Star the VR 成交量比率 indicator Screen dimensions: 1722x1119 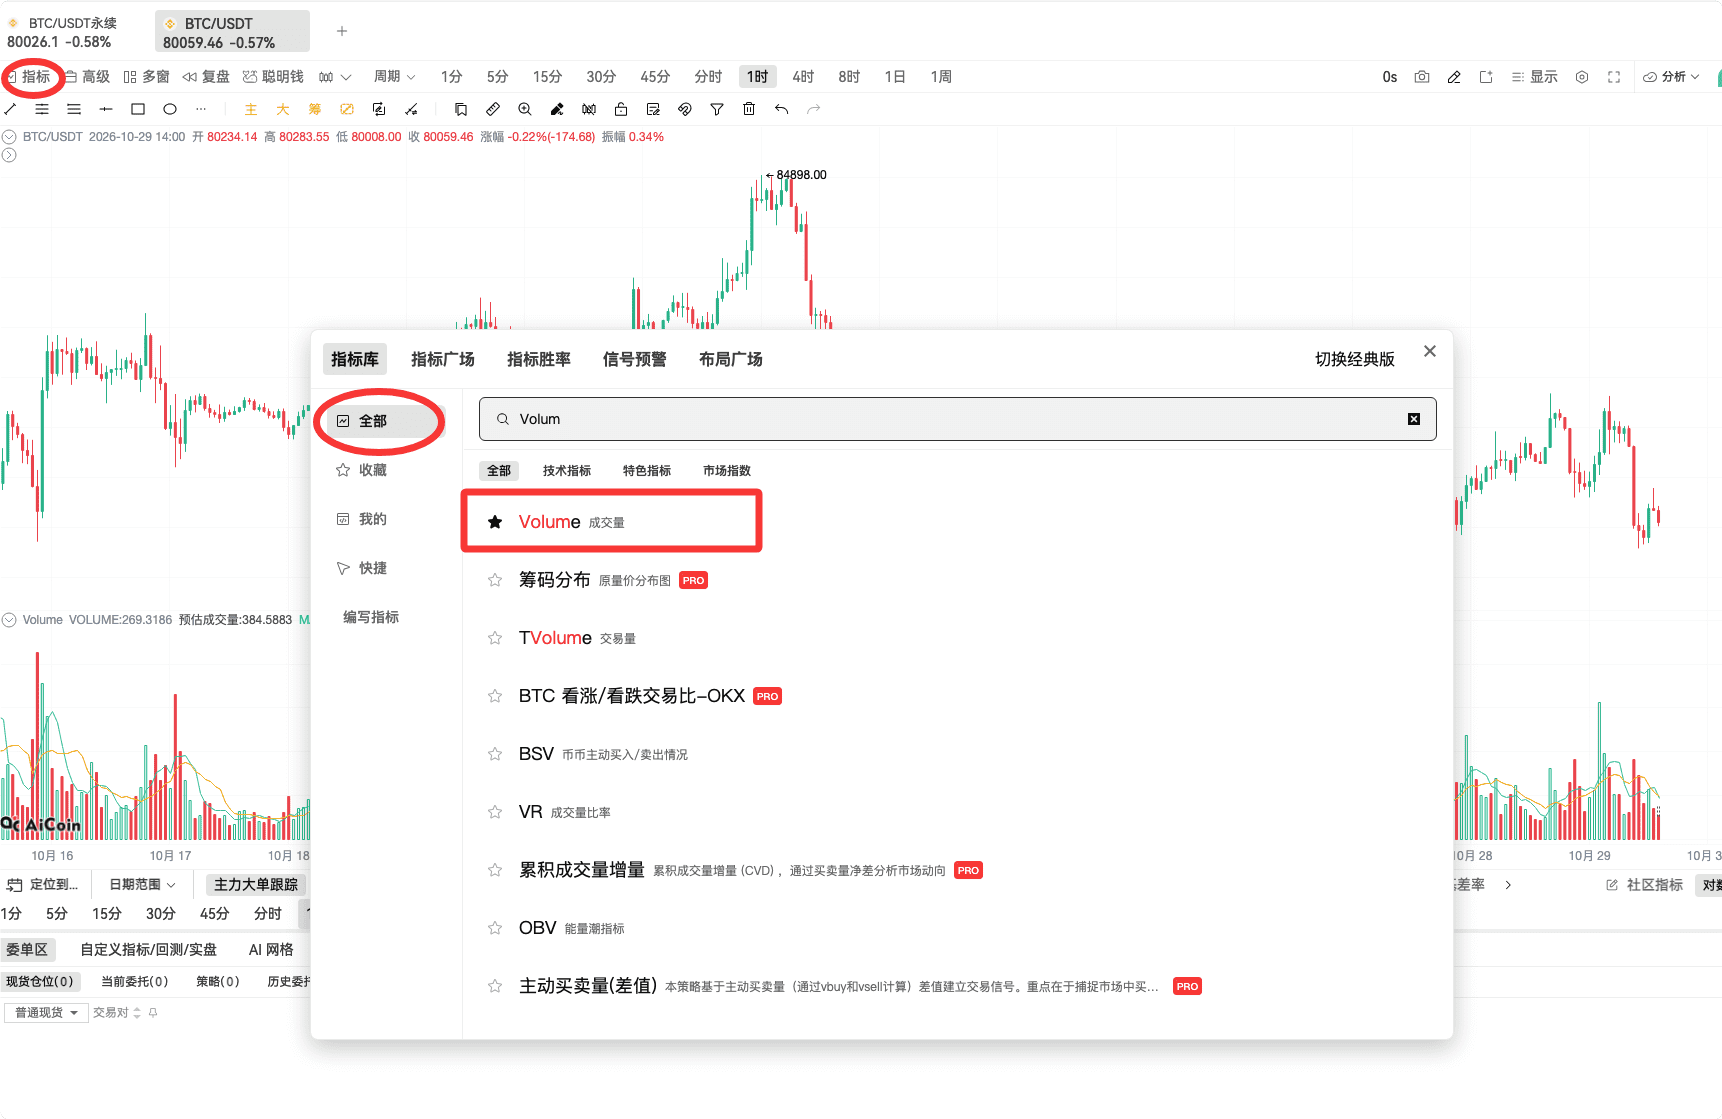[495, 812]
